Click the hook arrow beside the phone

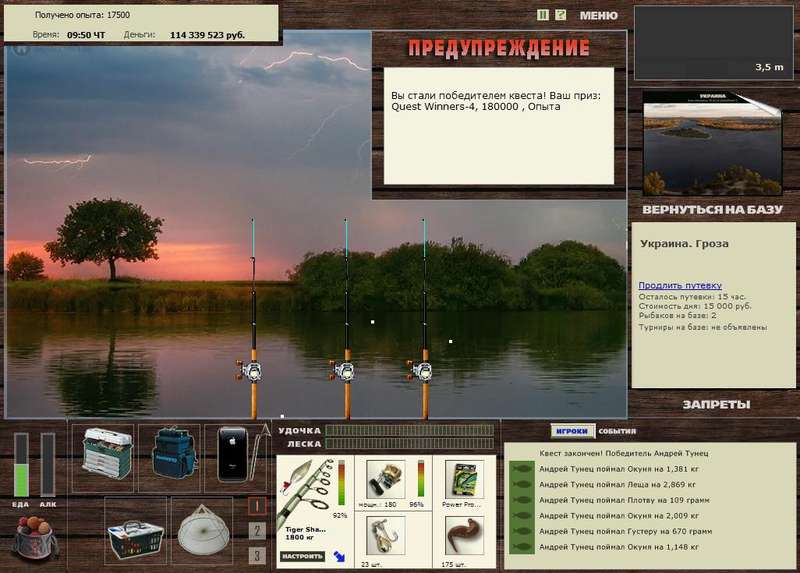(x=261, y=452)
